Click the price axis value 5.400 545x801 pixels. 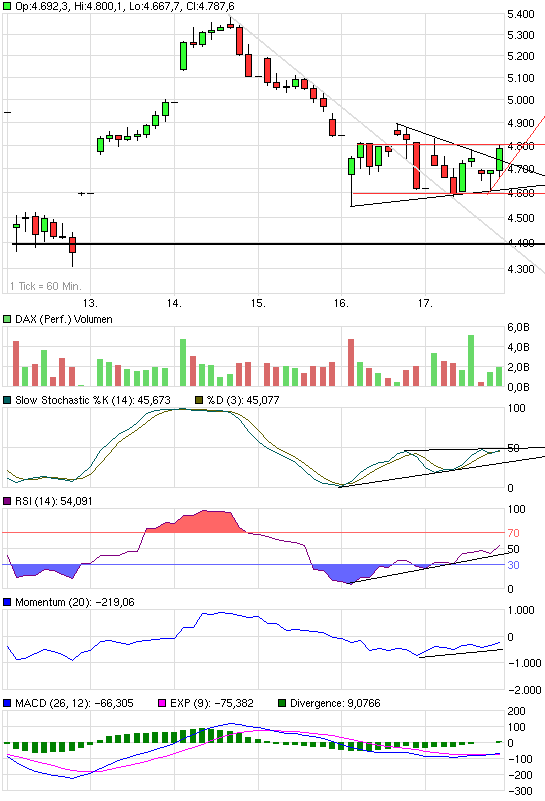point(521,14)
